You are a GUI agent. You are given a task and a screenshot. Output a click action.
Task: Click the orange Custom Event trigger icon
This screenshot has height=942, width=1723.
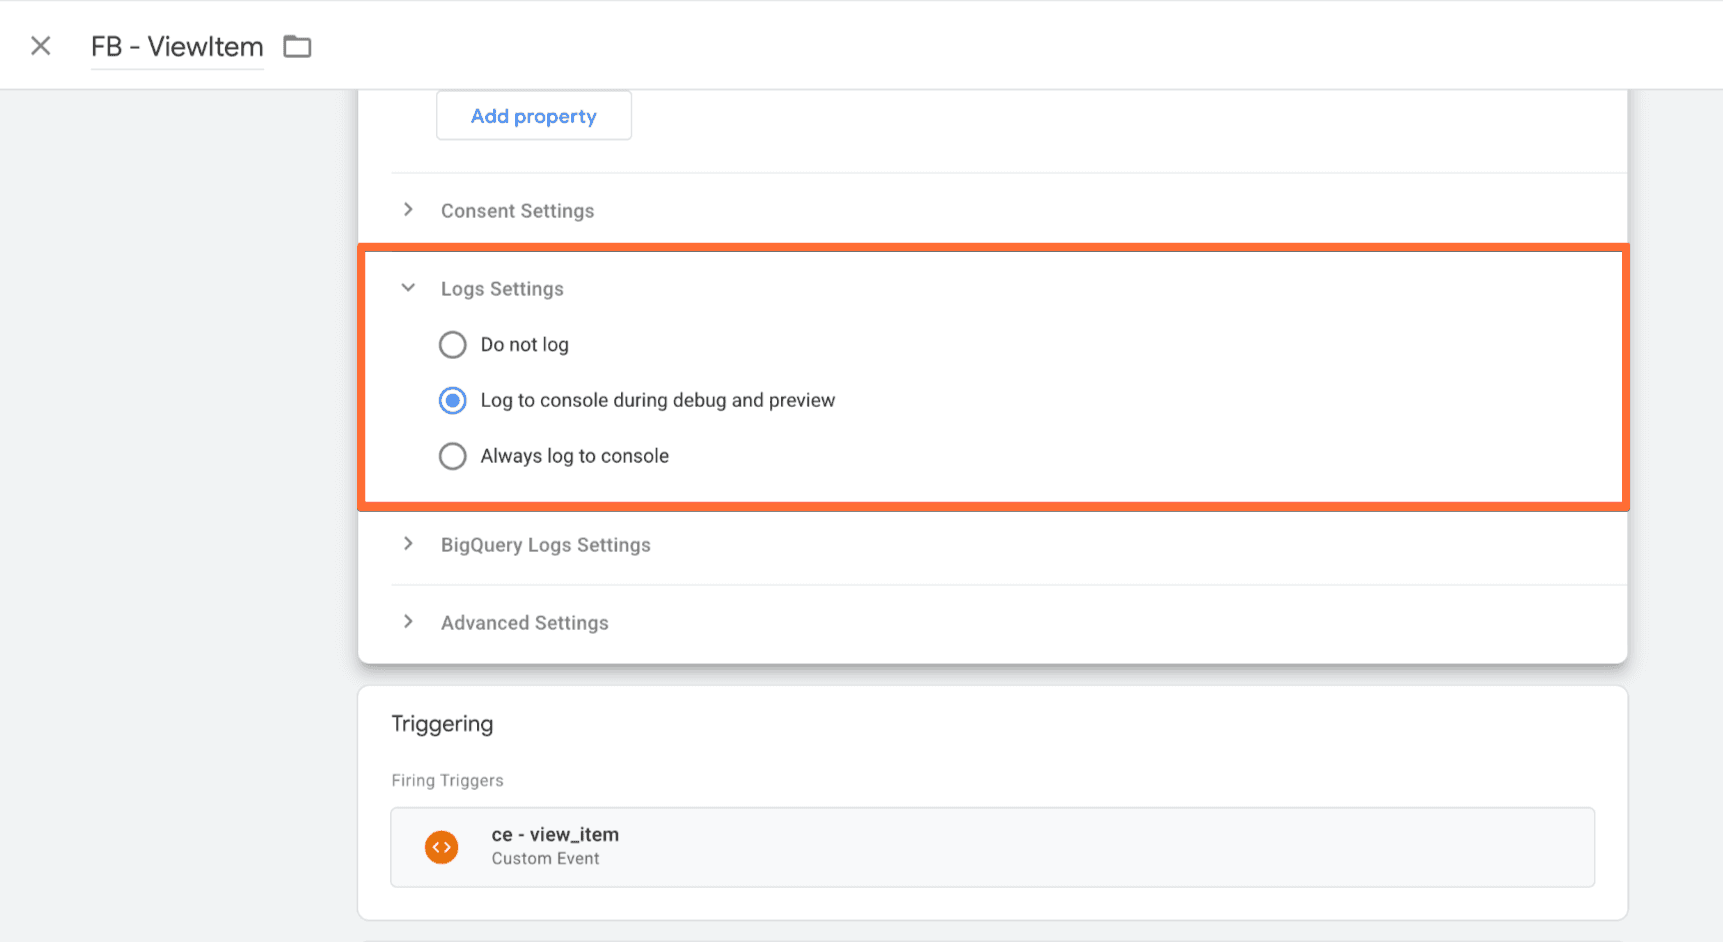point(442,847)
